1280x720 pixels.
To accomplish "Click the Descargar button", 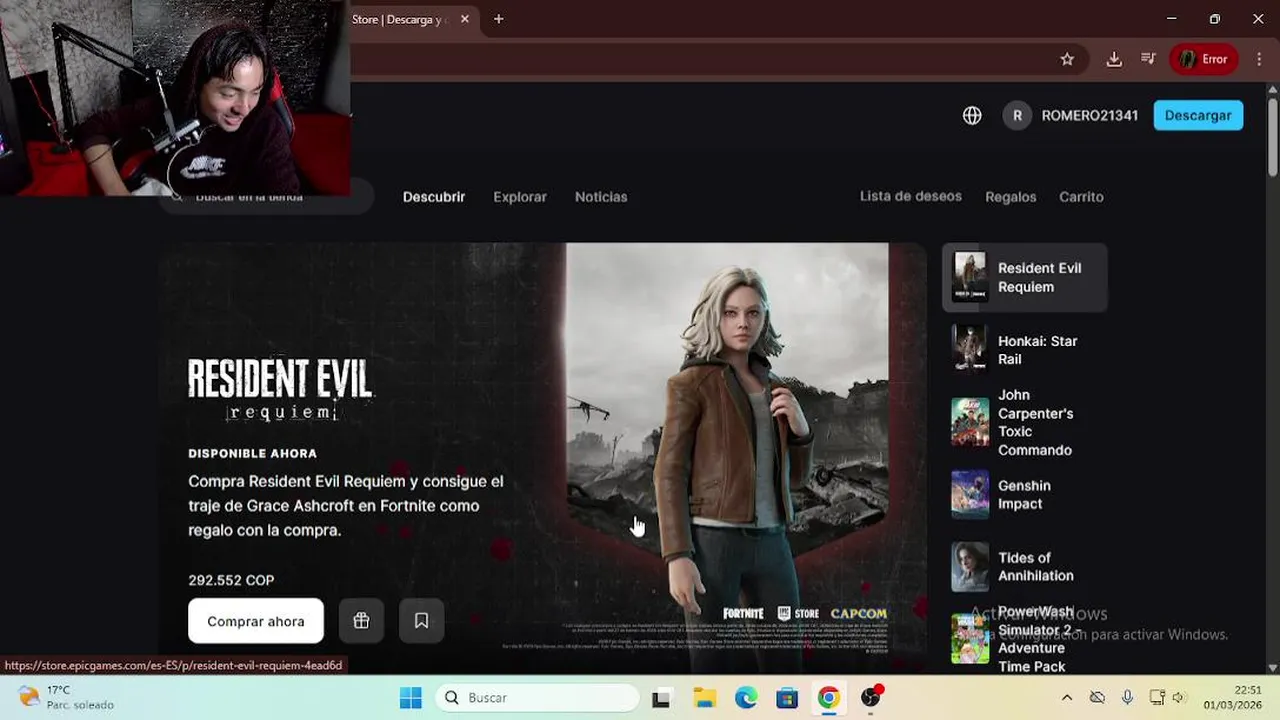I will click(1198, 115).
